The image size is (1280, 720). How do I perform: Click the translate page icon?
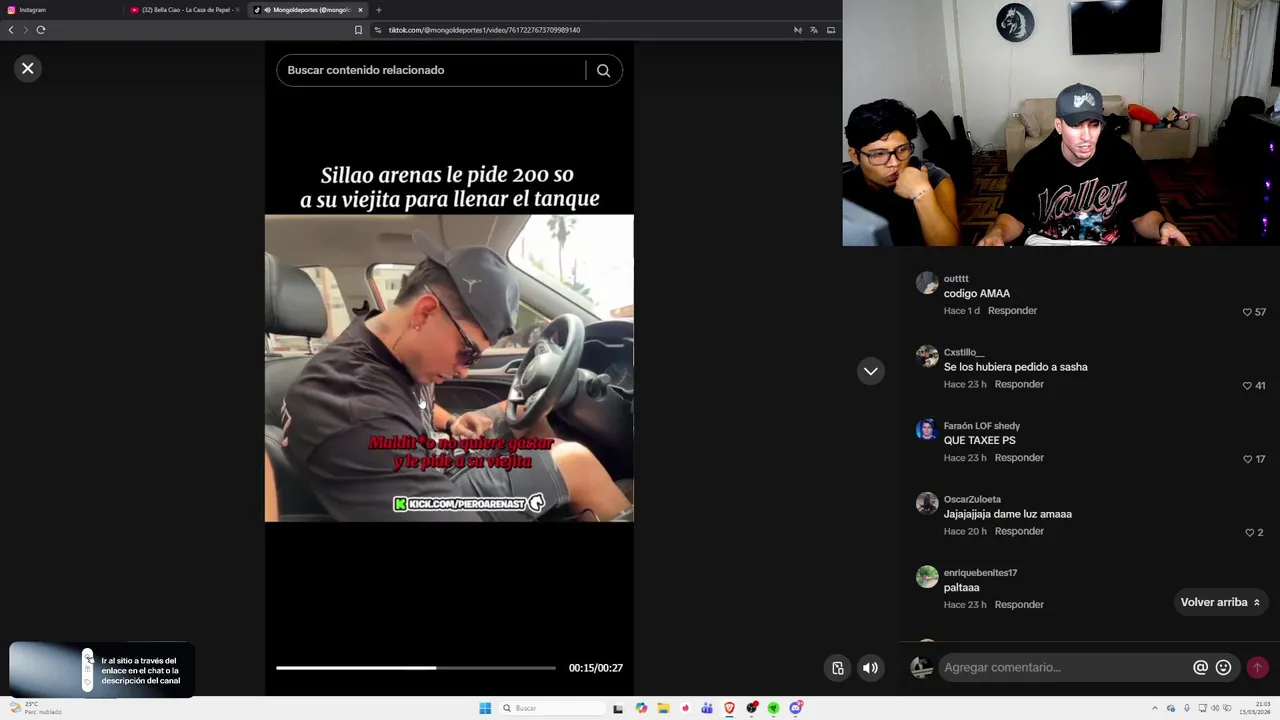click(814, 30)
